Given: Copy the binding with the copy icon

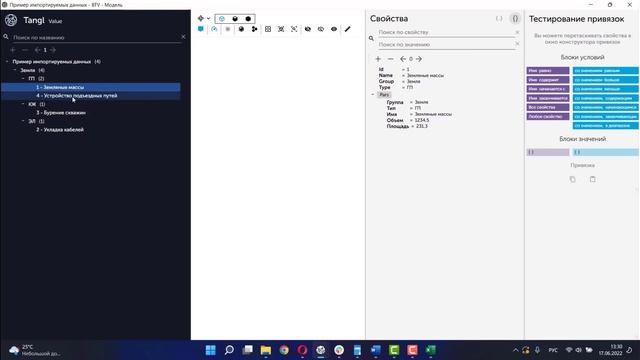Looking at the screenshot, I should (x=573, y=179).
